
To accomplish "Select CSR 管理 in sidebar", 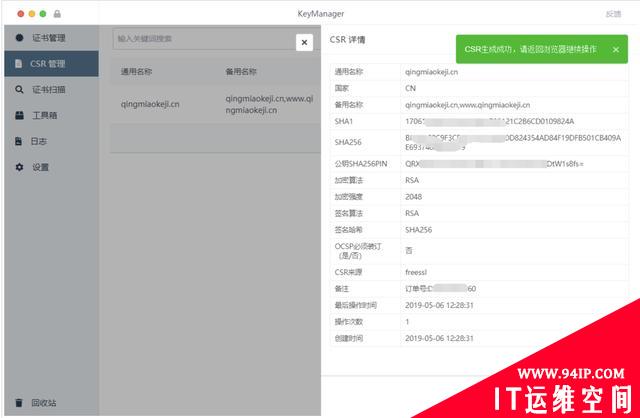I will [x=51, y=64].
